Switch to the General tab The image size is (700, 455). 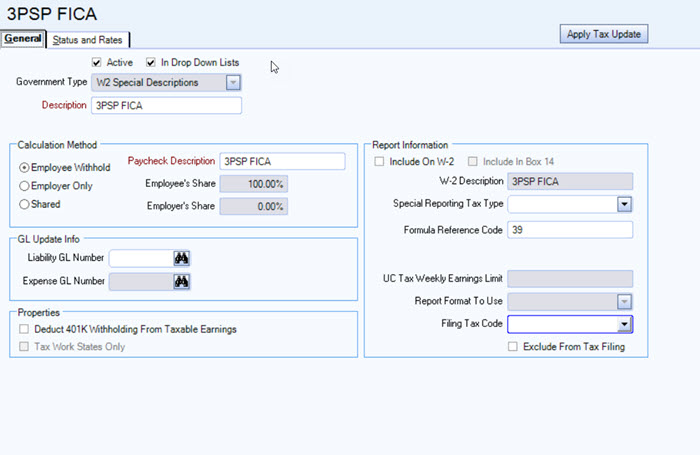[x=23, y=39]
